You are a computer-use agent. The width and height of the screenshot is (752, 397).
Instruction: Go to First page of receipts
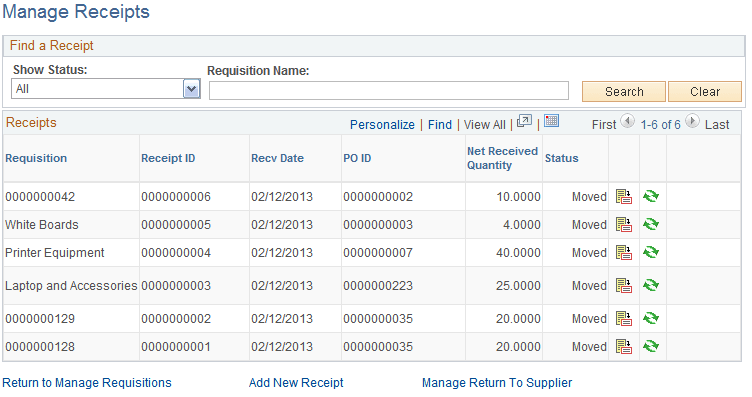pos(604,125)
